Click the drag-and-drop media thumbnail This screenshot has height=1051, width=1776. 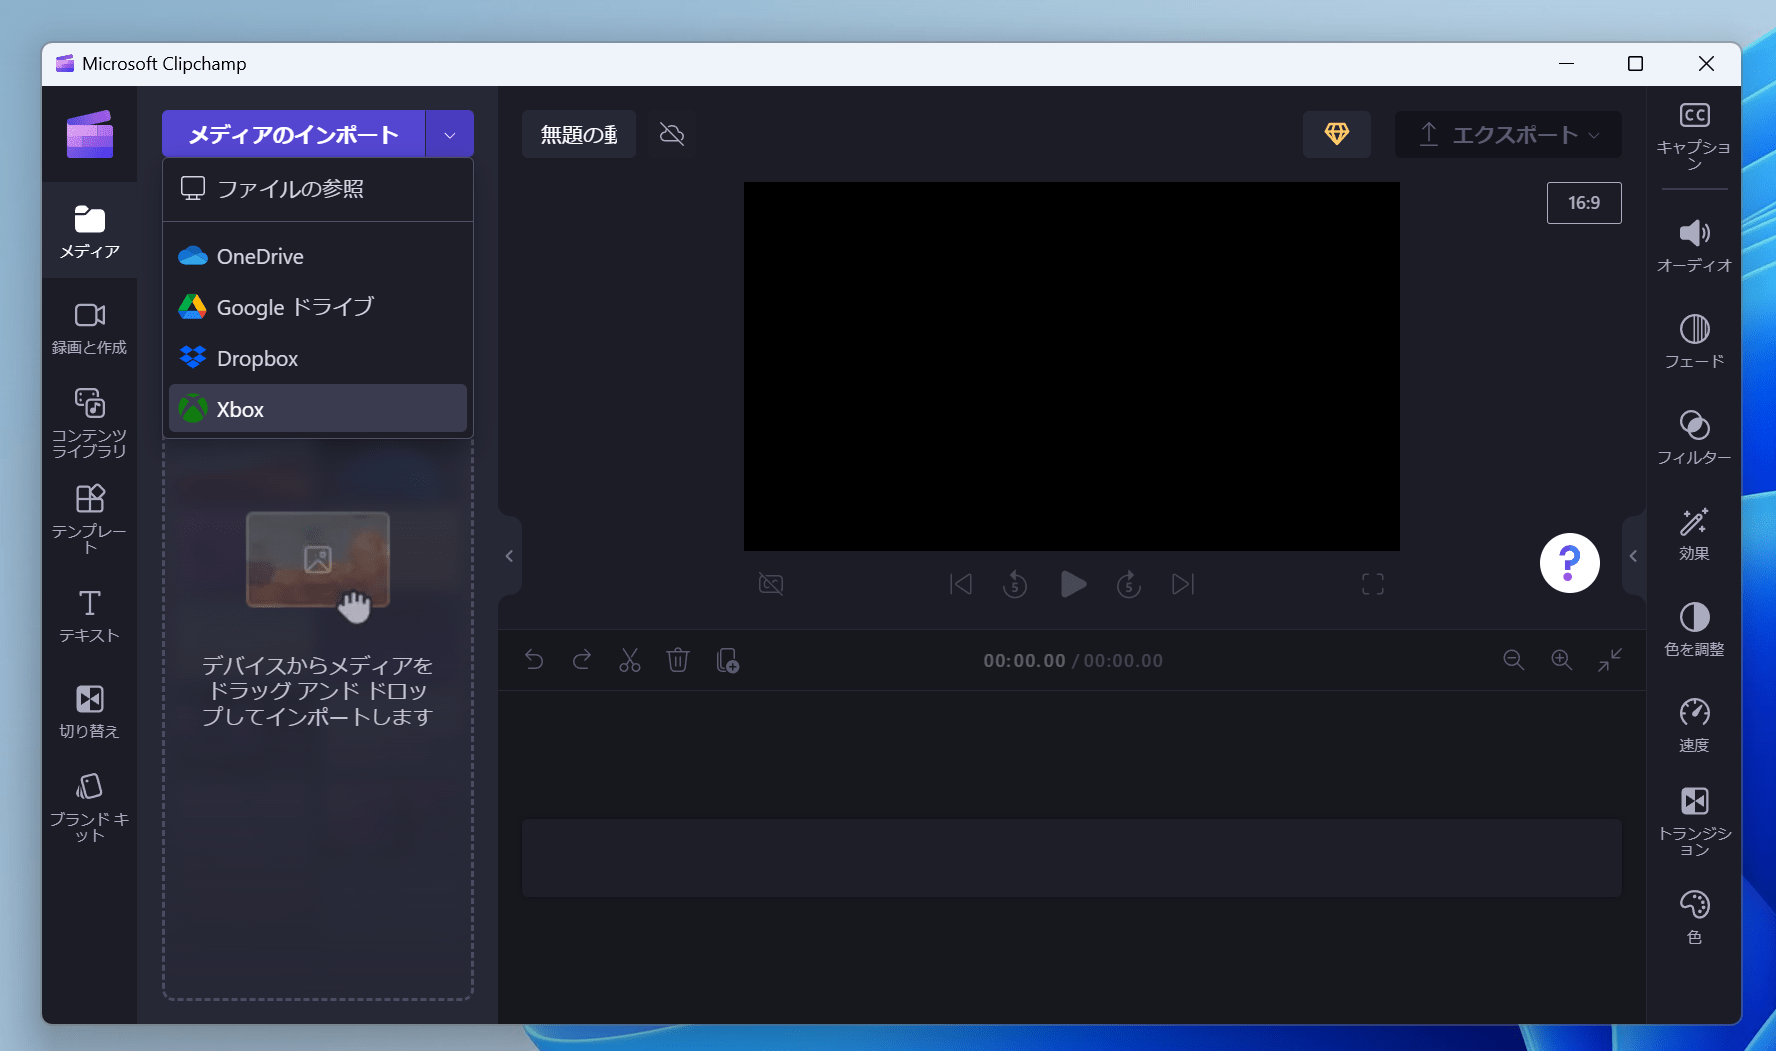[318, 560]
